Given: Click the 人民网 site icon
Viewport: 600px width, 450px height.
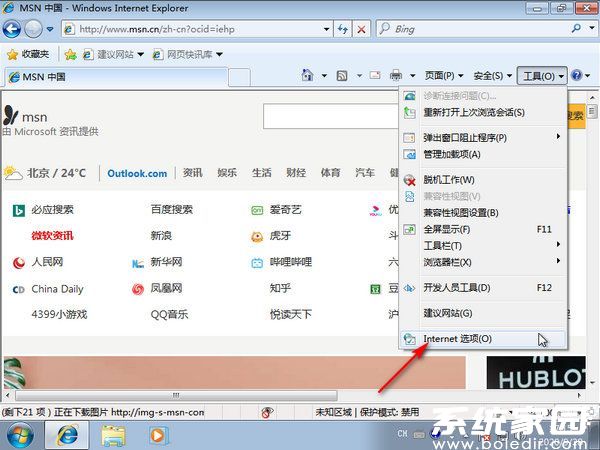Looking at the screenshot, I should point(19,263).
